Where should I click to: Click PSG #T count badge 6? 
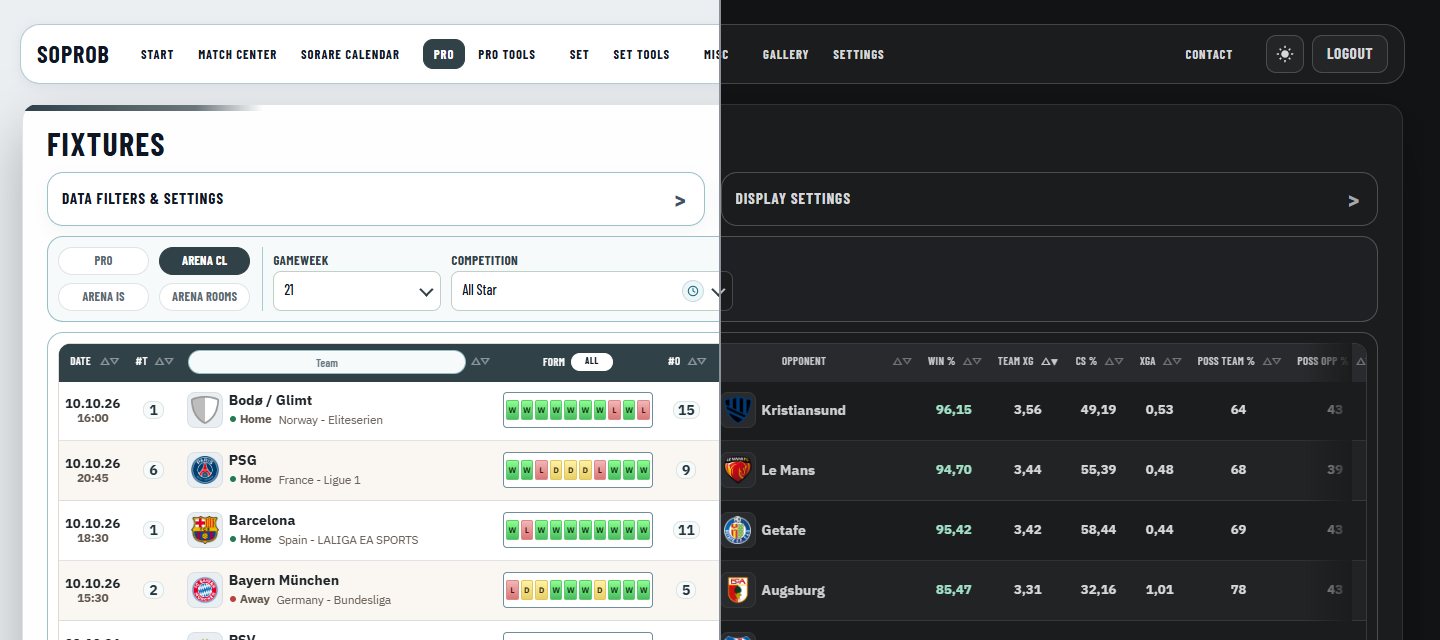[153, 470]
